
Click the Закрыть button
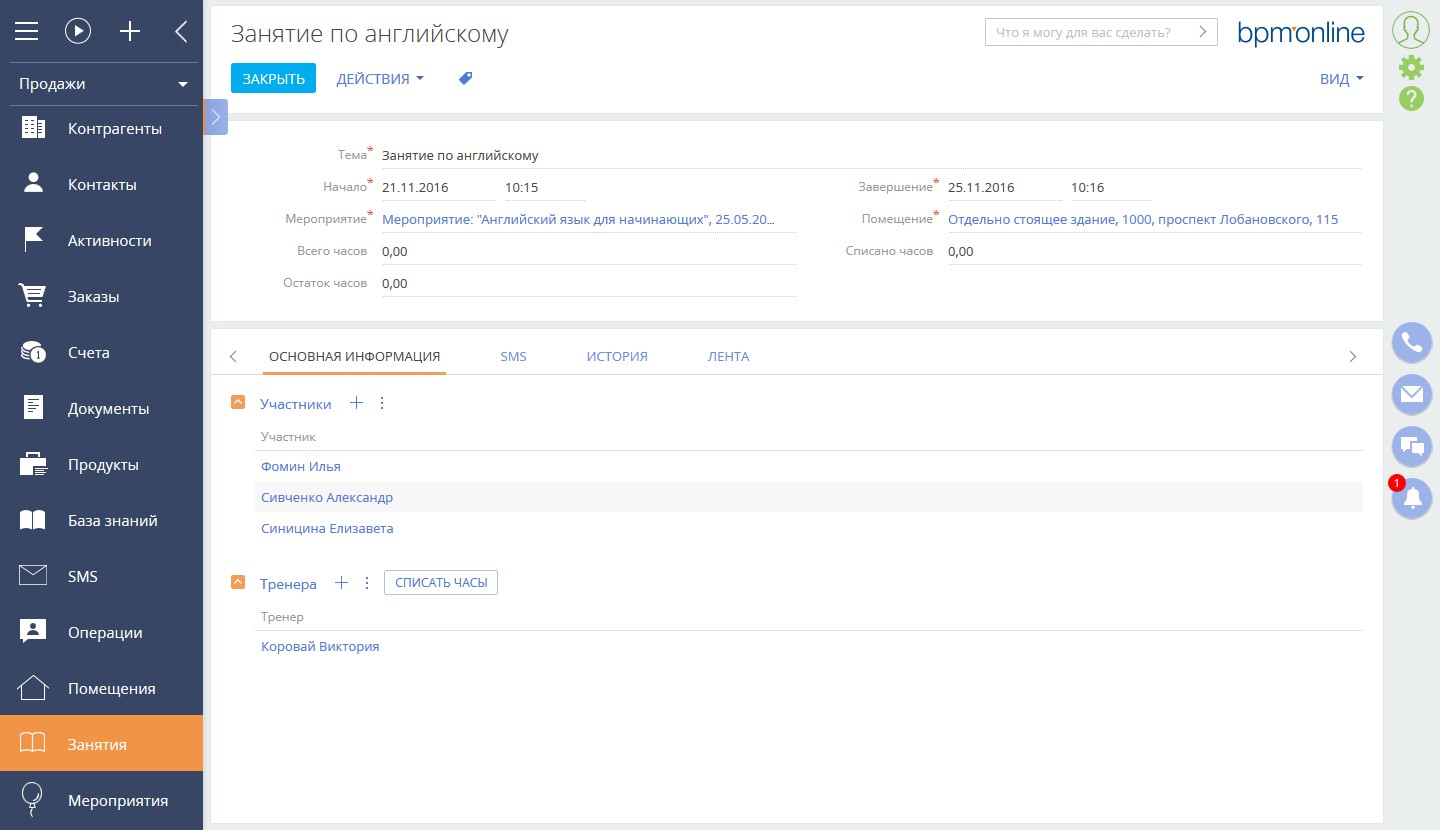point(273,77)
